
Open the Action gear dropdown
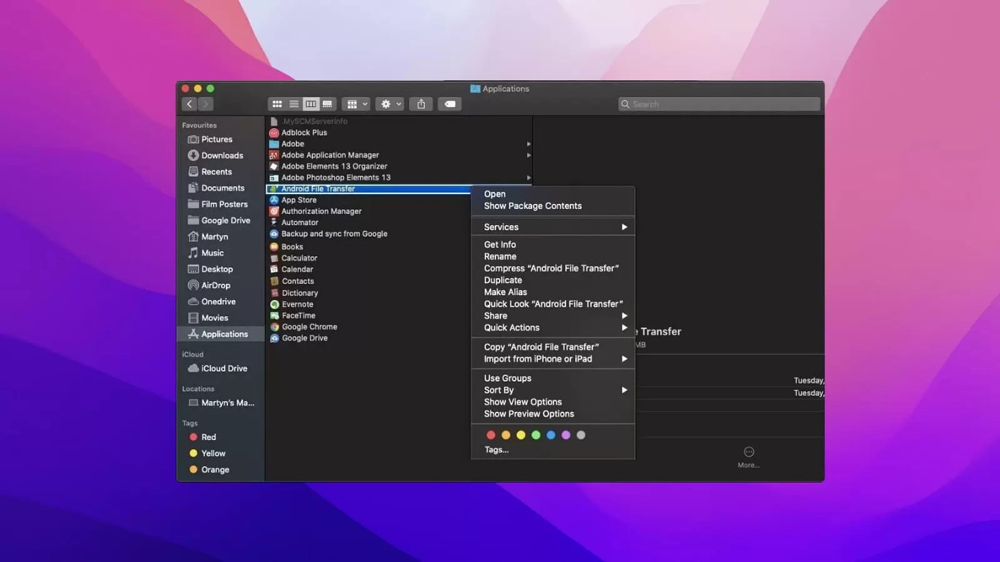(390, 104)
